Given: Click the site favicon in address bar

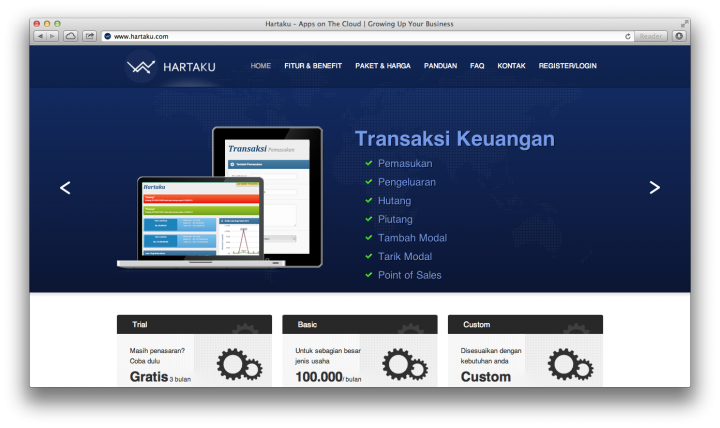Looking at the screenshot, I should 107,36.
